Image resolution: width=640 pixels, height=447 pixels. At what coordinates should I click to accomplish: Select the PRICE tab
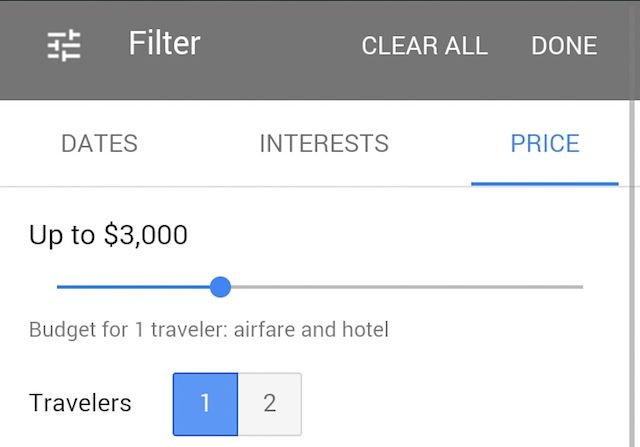click(x=544, y=143)
